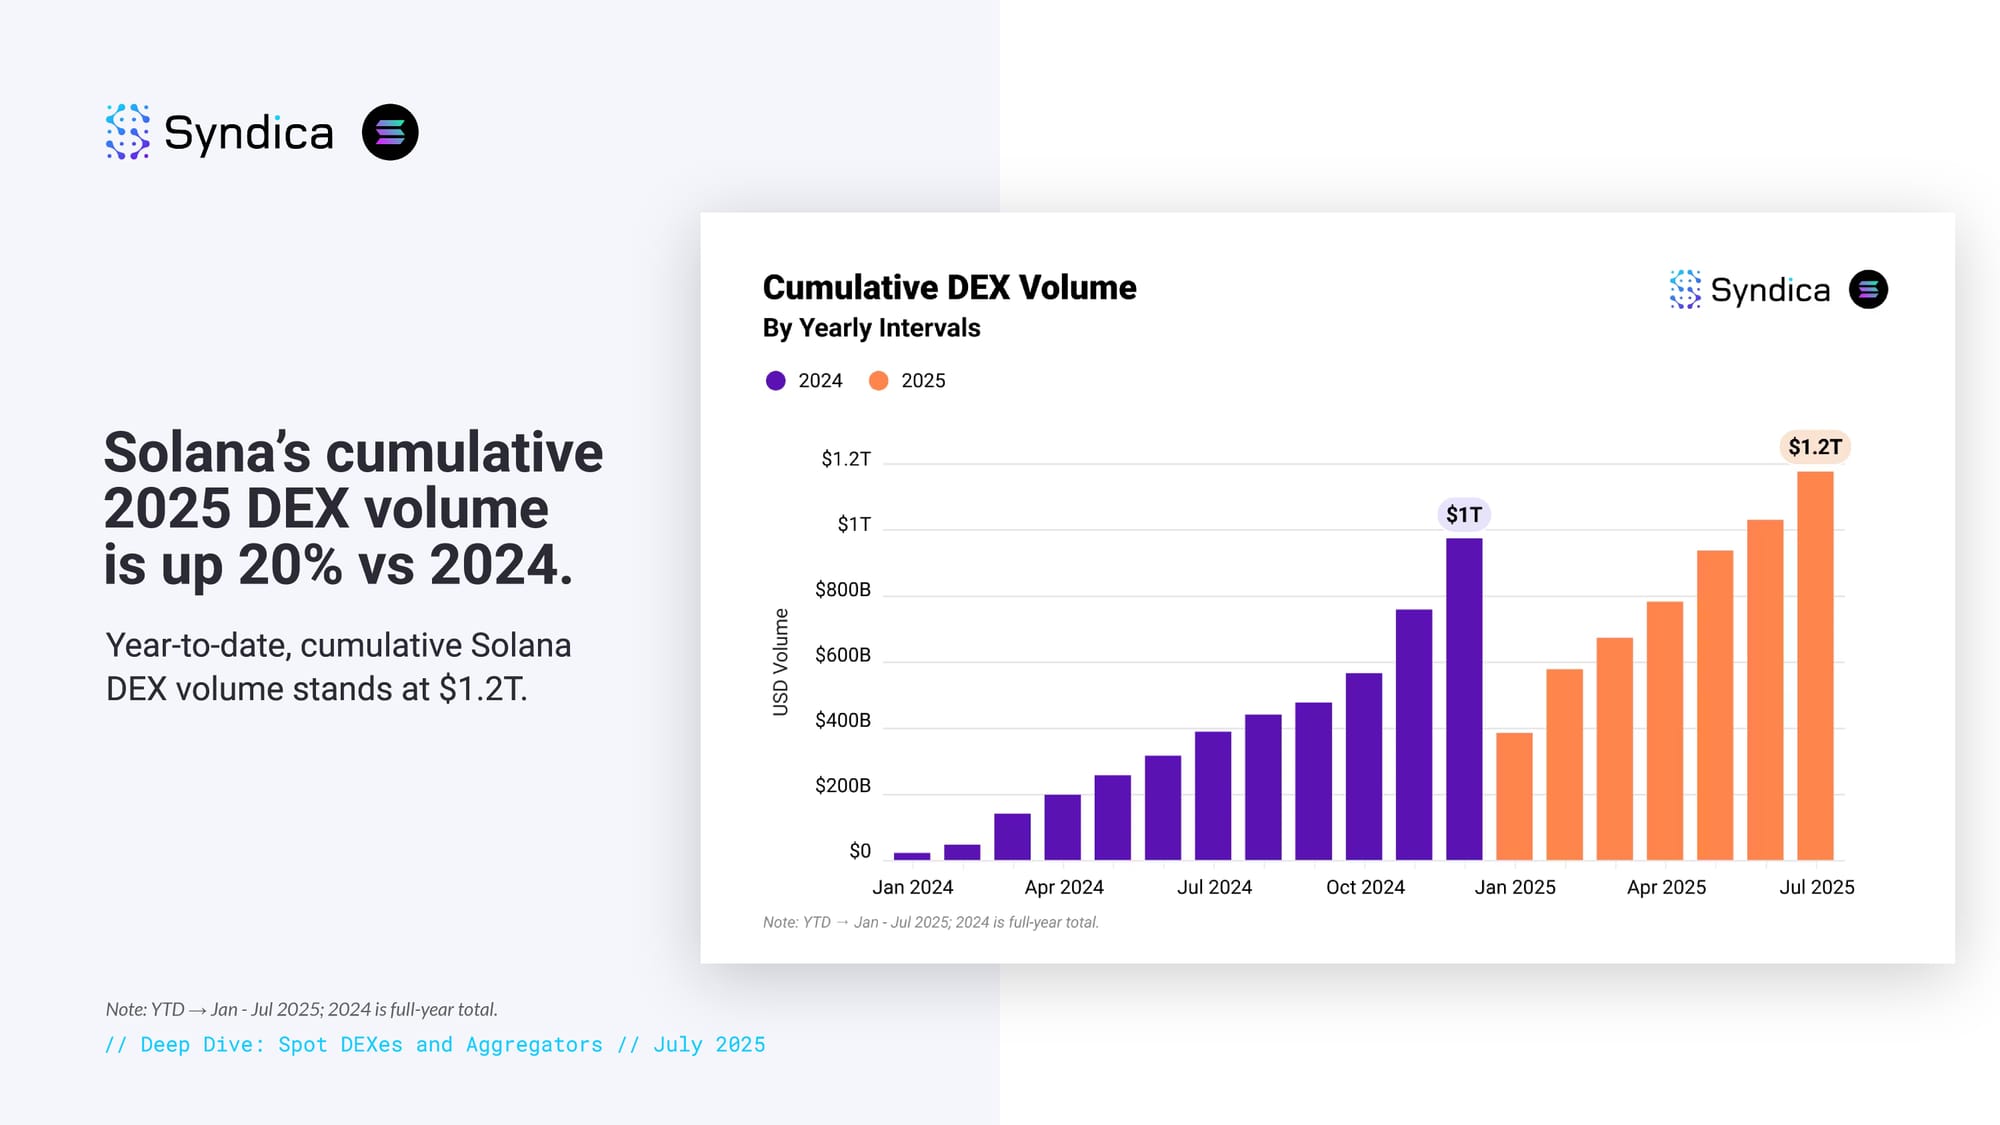Select the tallest 2025 bar labeled $1.2T
Image resolution: width=2000 pixels, height=1125 pixels.
(x=1815, y=666)
